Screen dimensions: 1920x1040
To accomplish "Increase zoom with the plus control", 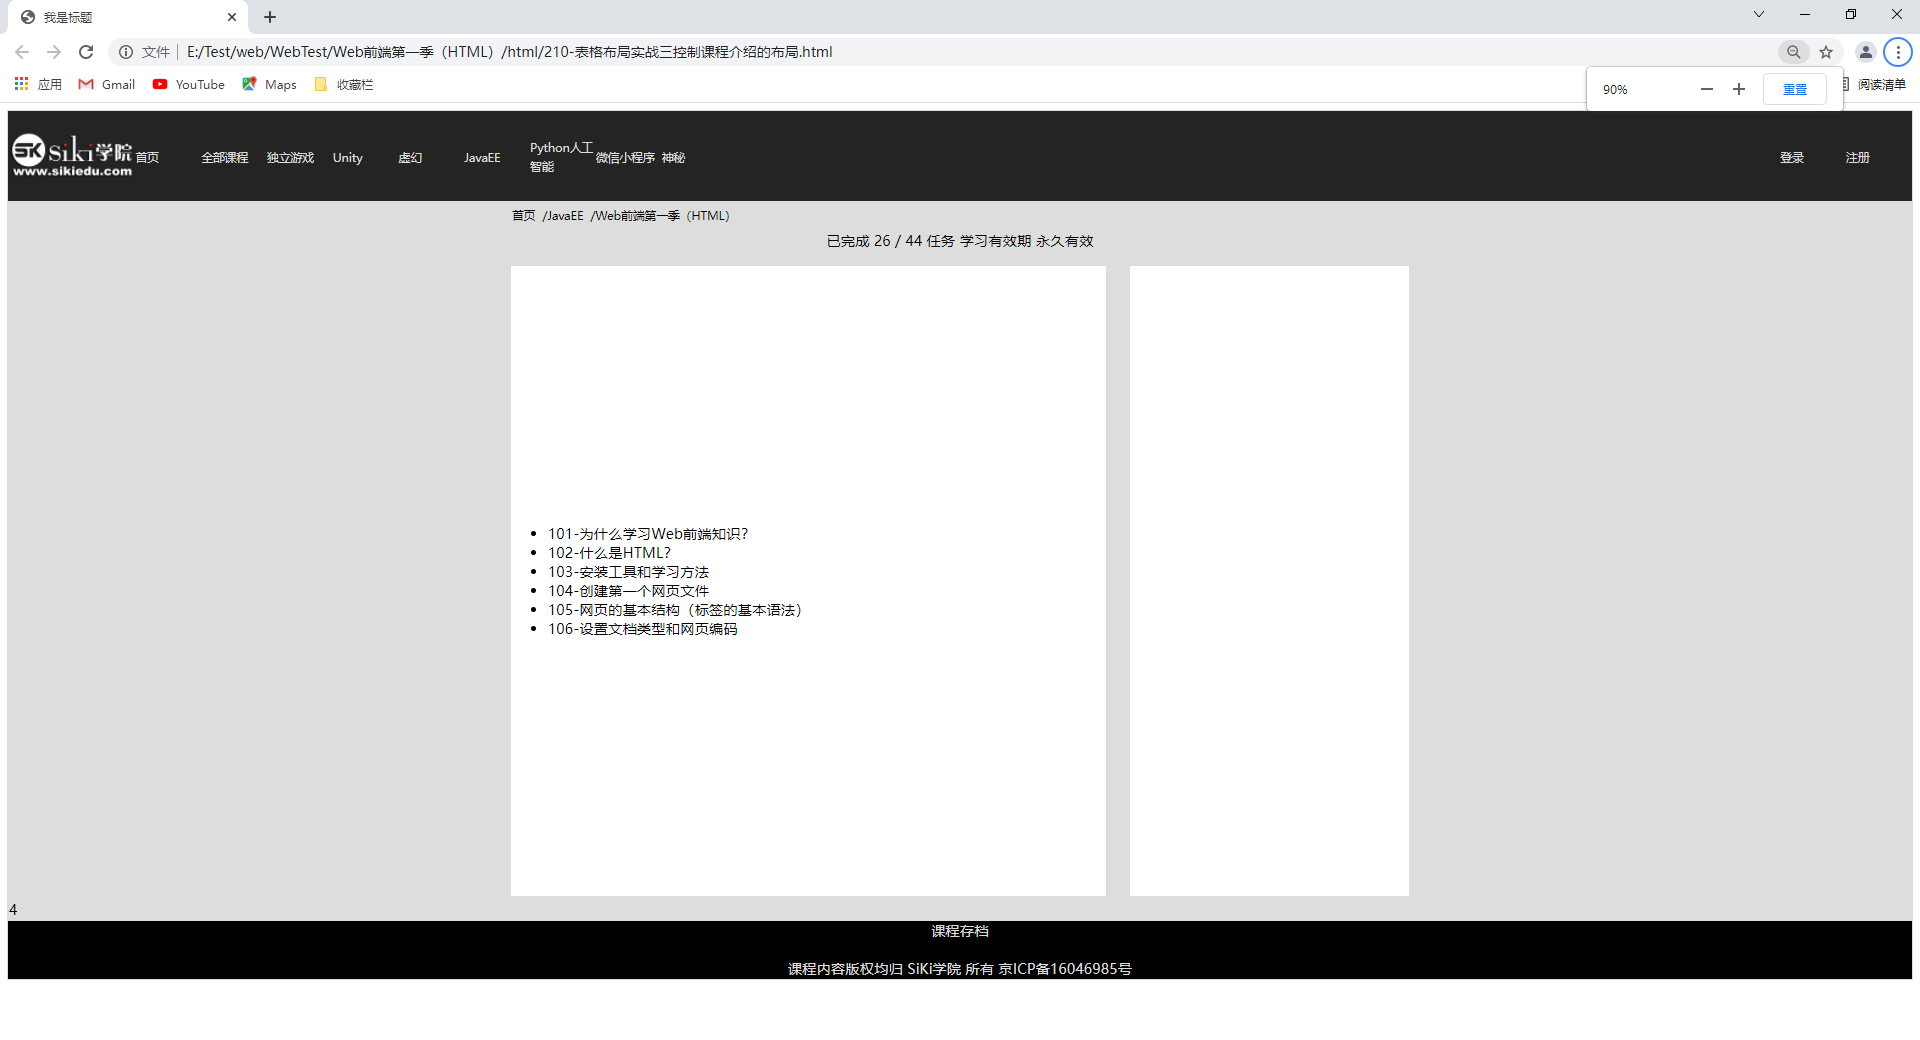I will (x=1738, y=89).
